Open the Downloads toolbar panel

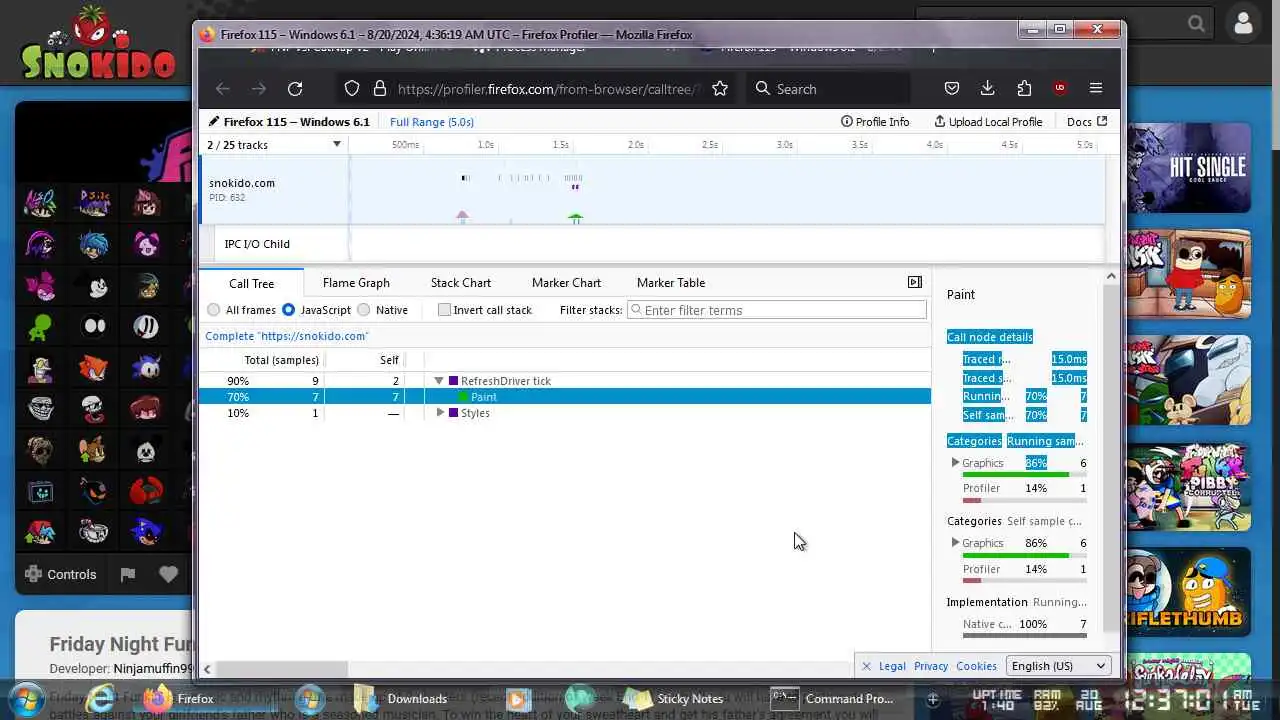click(x=987, y=89)
